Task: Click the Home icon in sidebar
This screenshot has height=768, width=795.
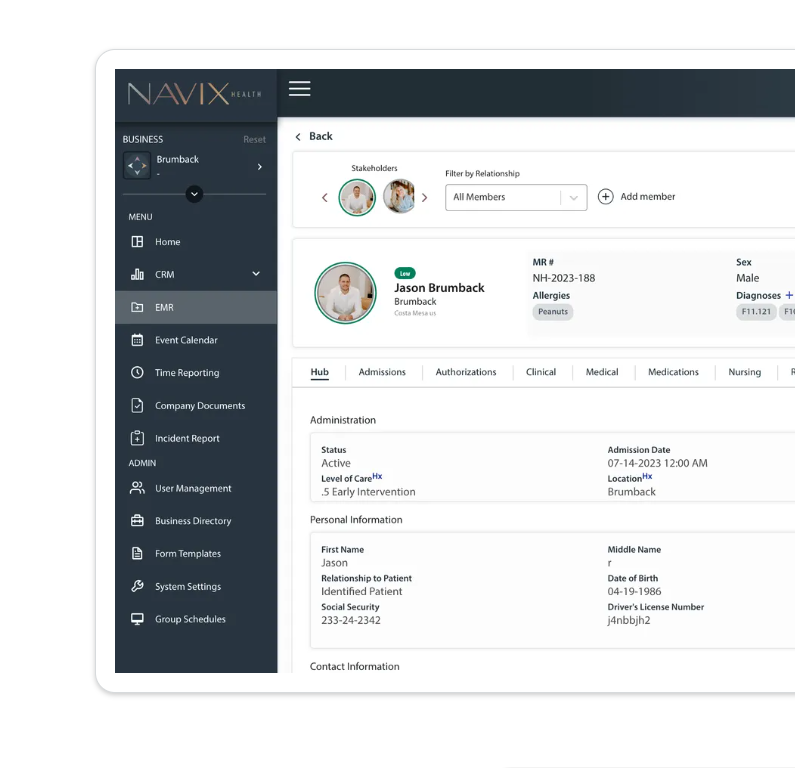Action: (x=138, y=242)
